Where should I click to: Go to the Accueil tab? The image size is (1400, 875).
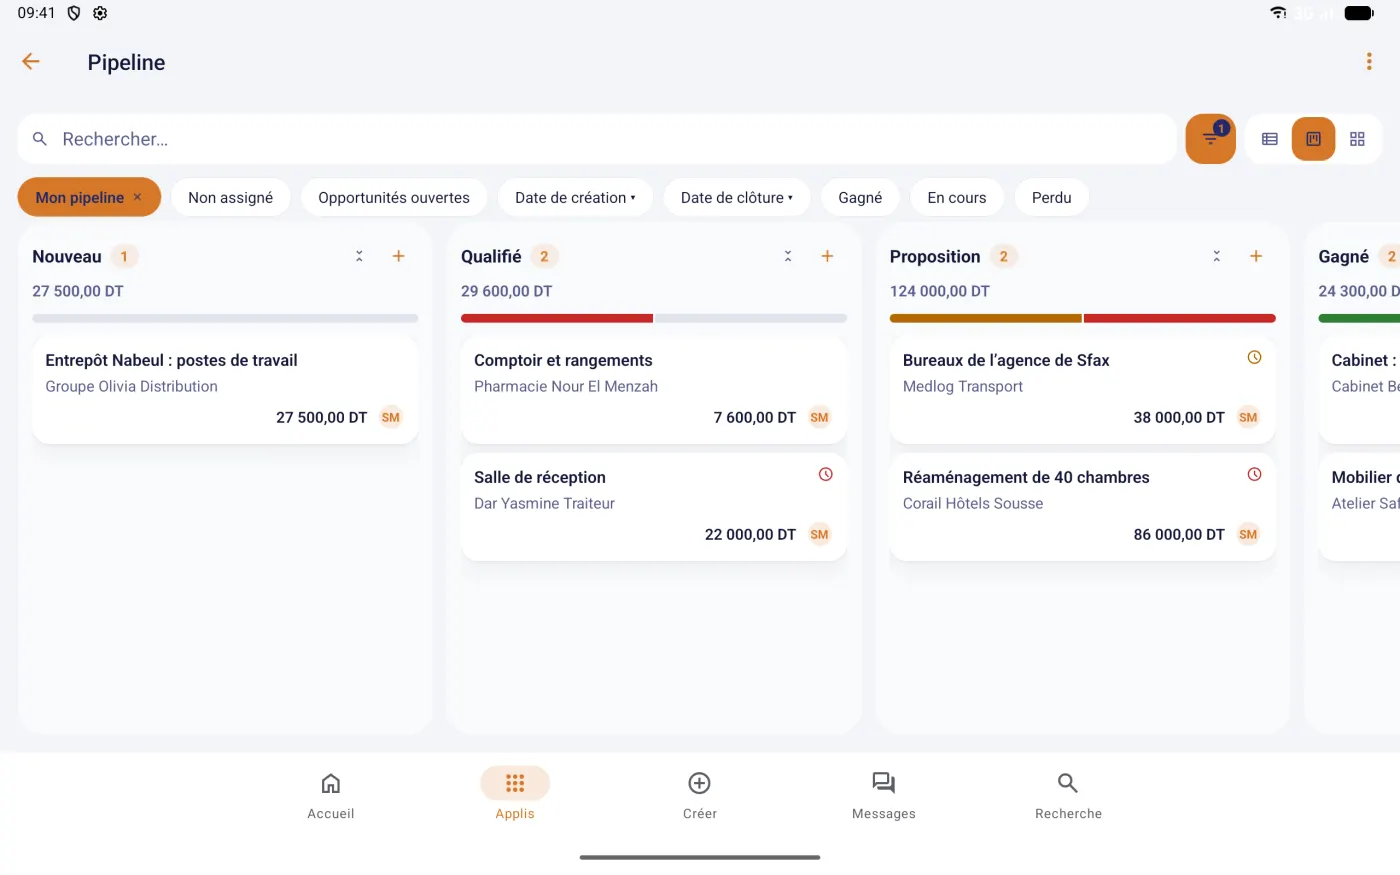pyautogui.click(x=331, y=796)
